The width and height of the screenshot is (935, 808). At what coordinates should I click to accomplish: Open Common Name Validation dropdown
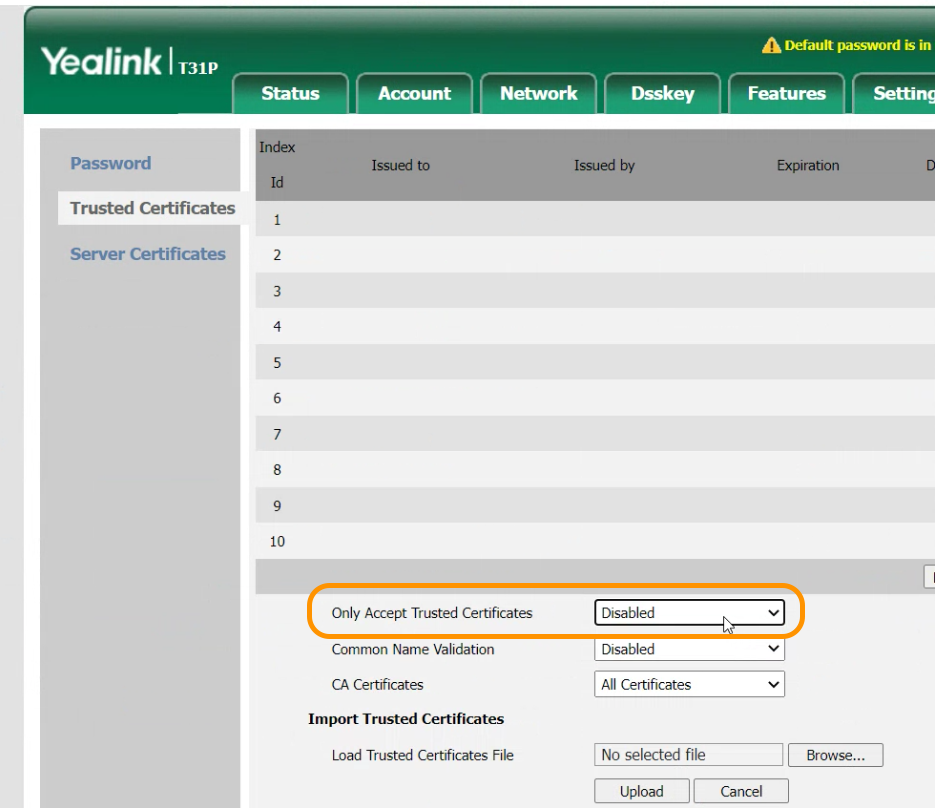(689, 649)
